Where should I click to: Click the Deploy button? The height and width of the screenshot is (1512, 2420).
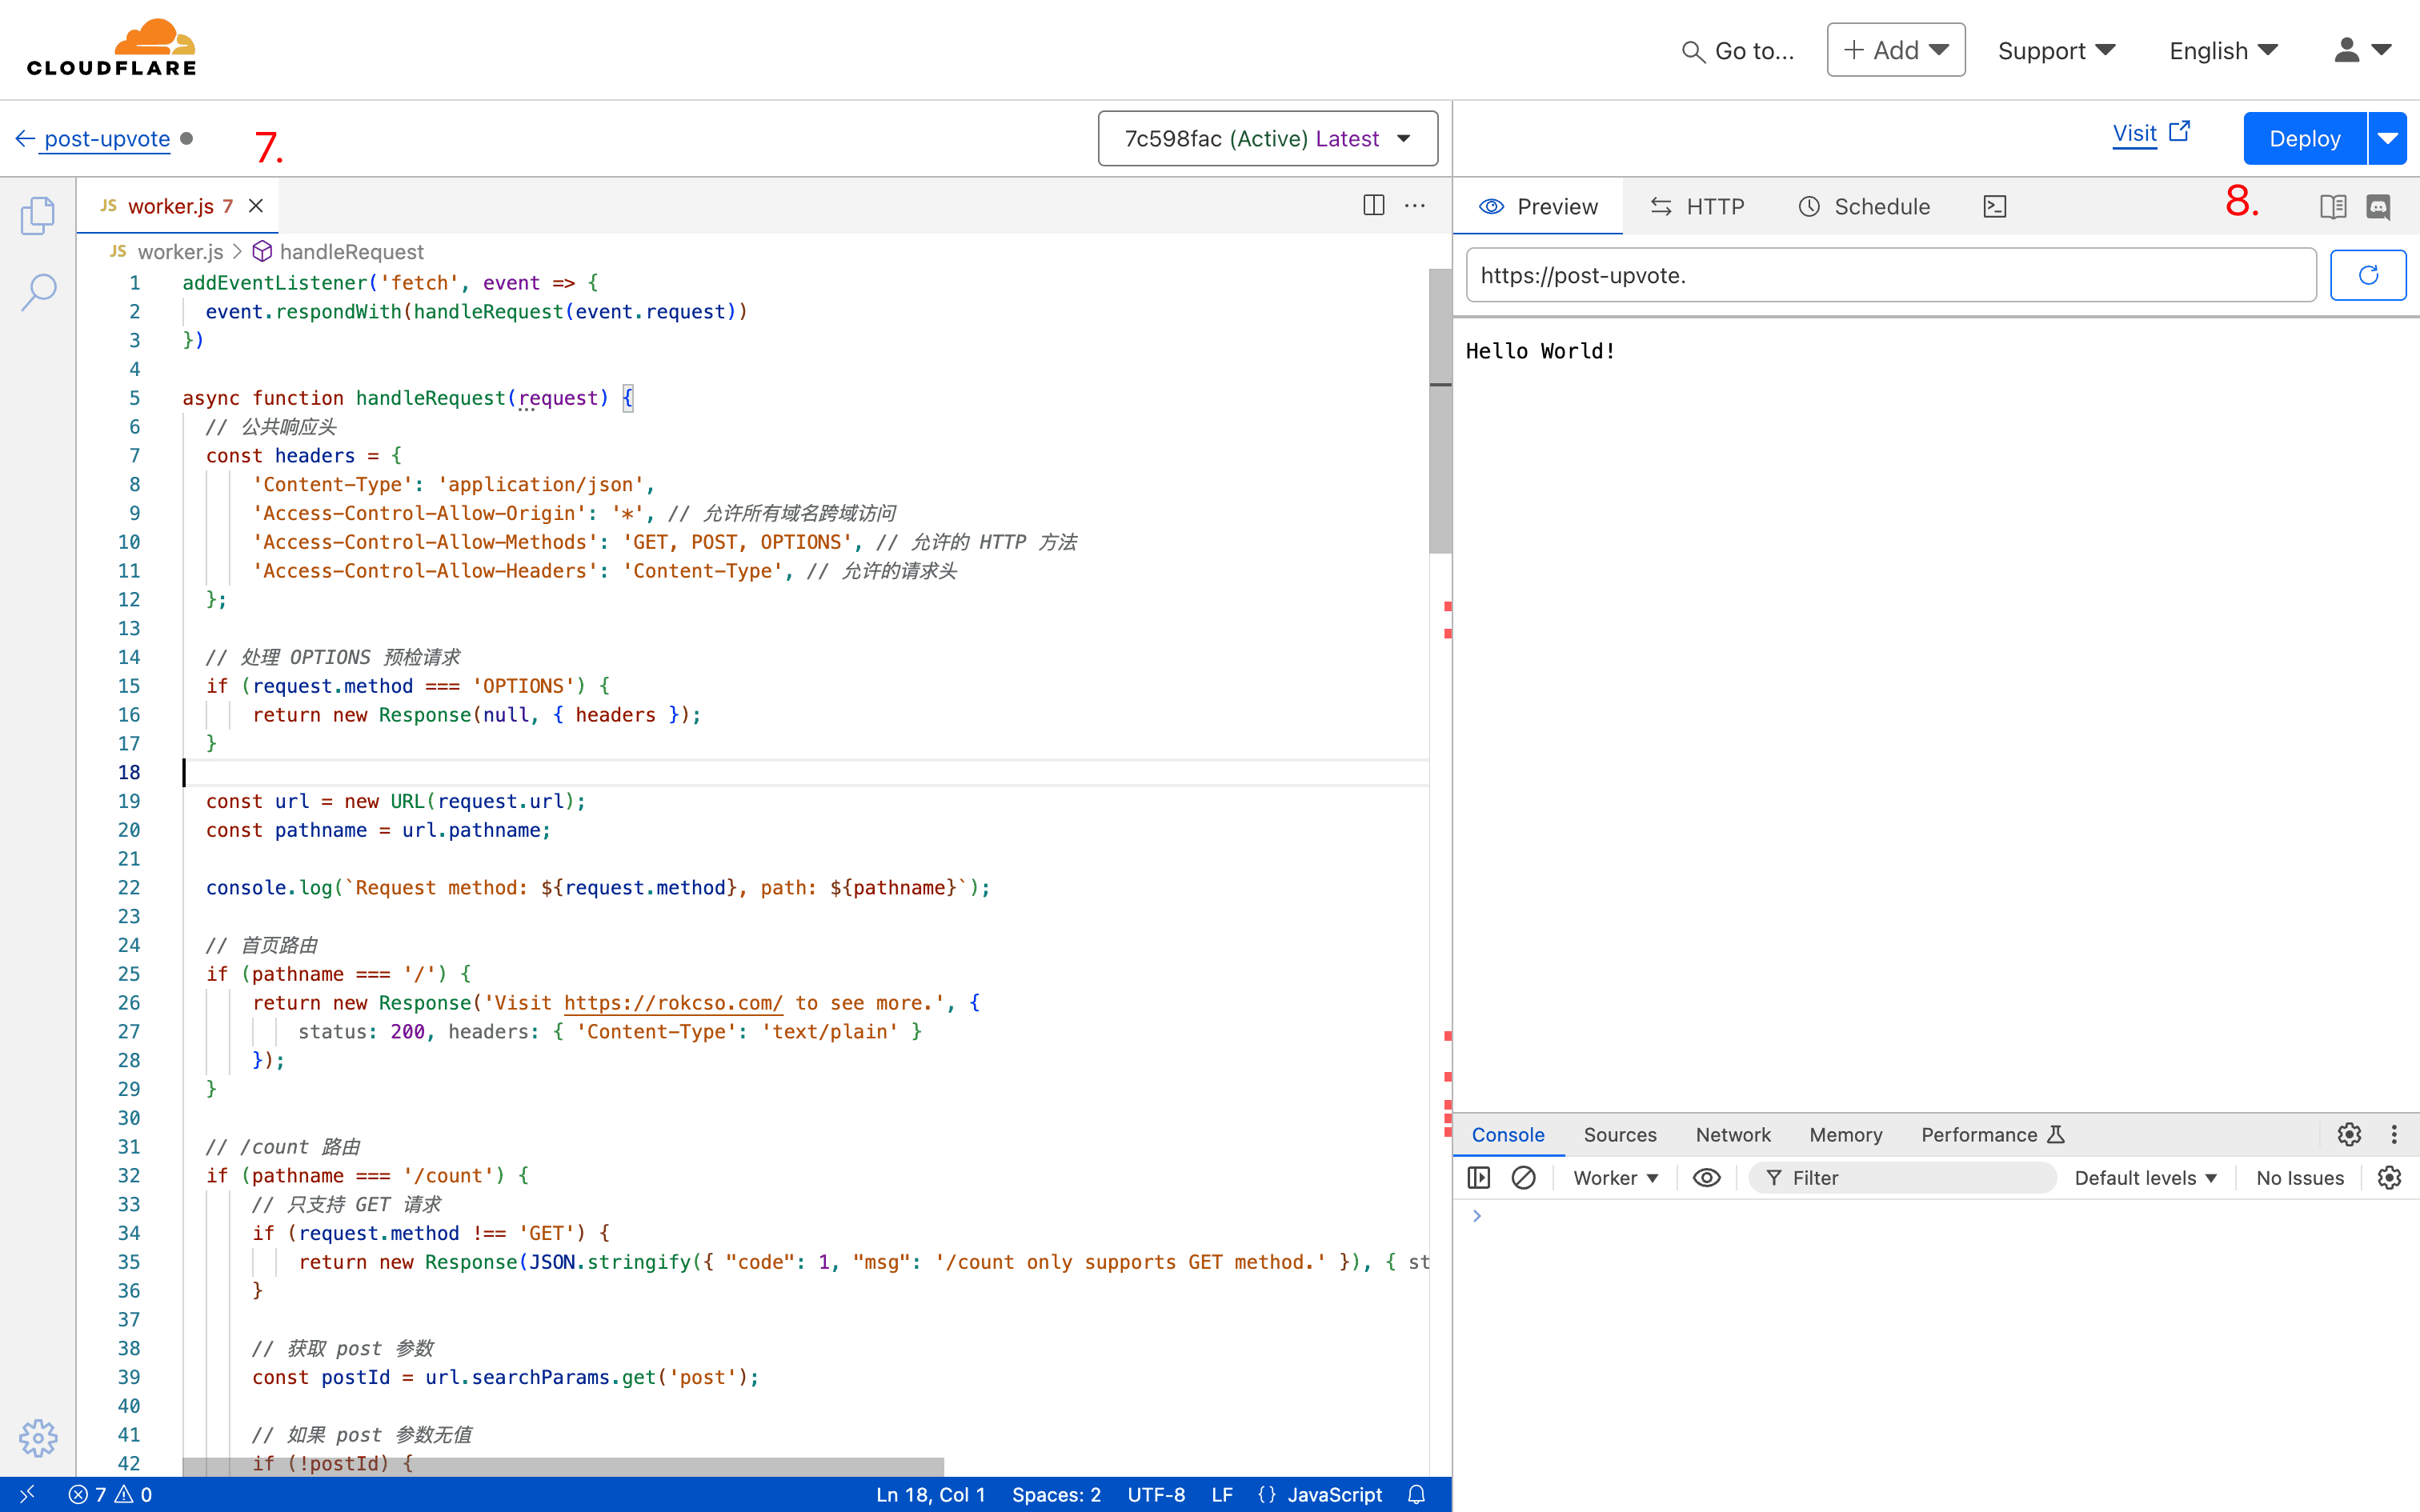2303,138
